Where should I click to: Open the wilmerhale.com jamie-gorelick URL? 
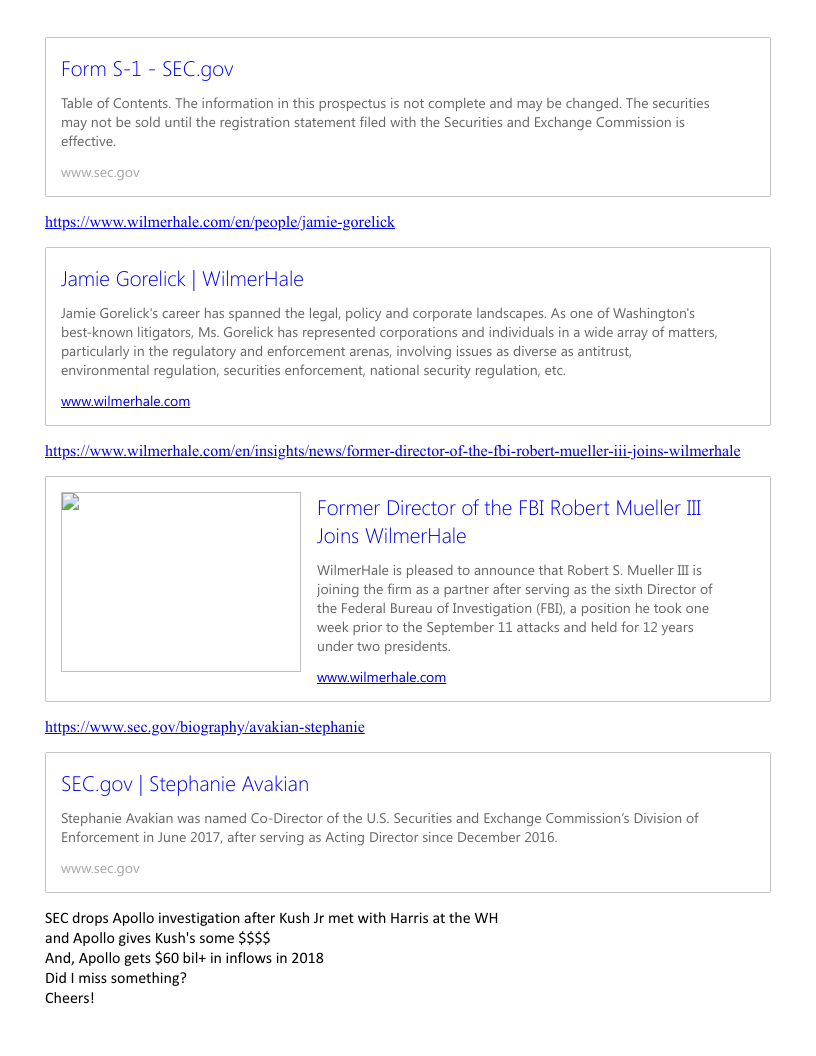(220, 222)
